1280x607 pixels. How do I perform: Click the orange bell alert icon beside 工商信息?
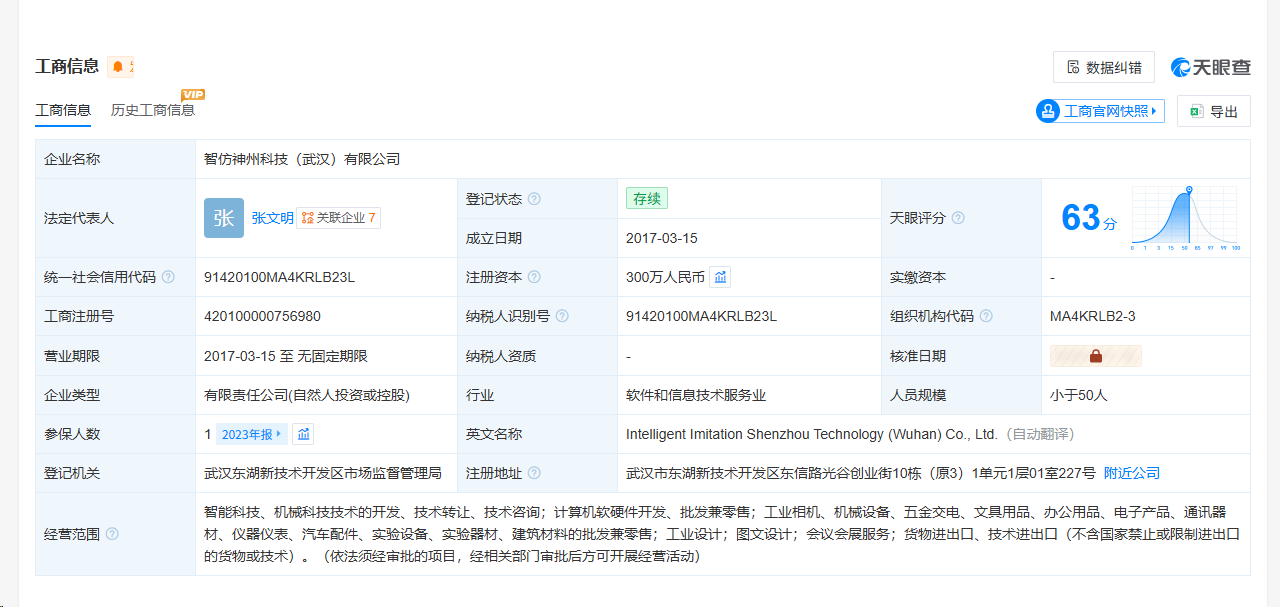pos(119,67)
